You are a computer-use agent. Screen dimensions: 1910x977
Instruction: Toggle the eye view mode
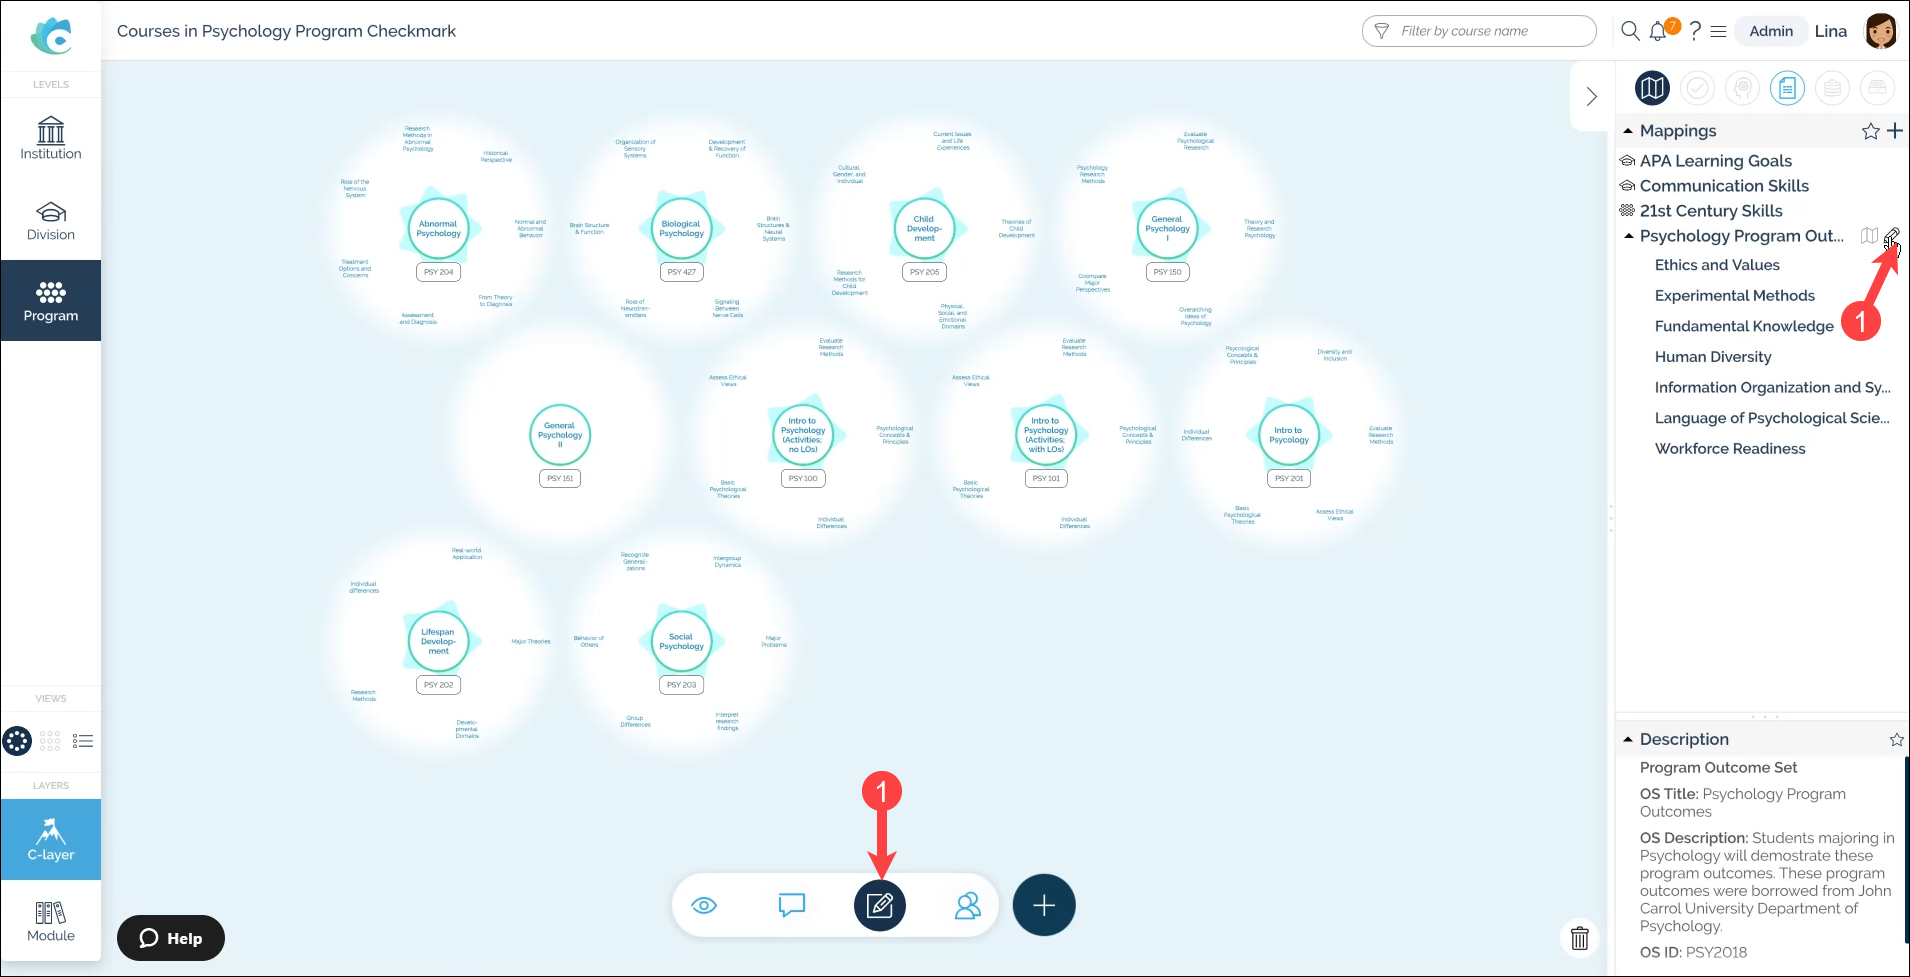tap(704, 905)
